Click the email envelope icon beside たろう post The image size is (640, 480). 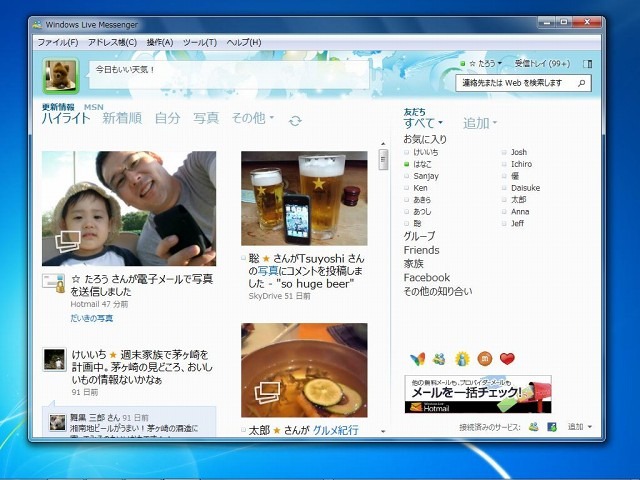(54, 283)
